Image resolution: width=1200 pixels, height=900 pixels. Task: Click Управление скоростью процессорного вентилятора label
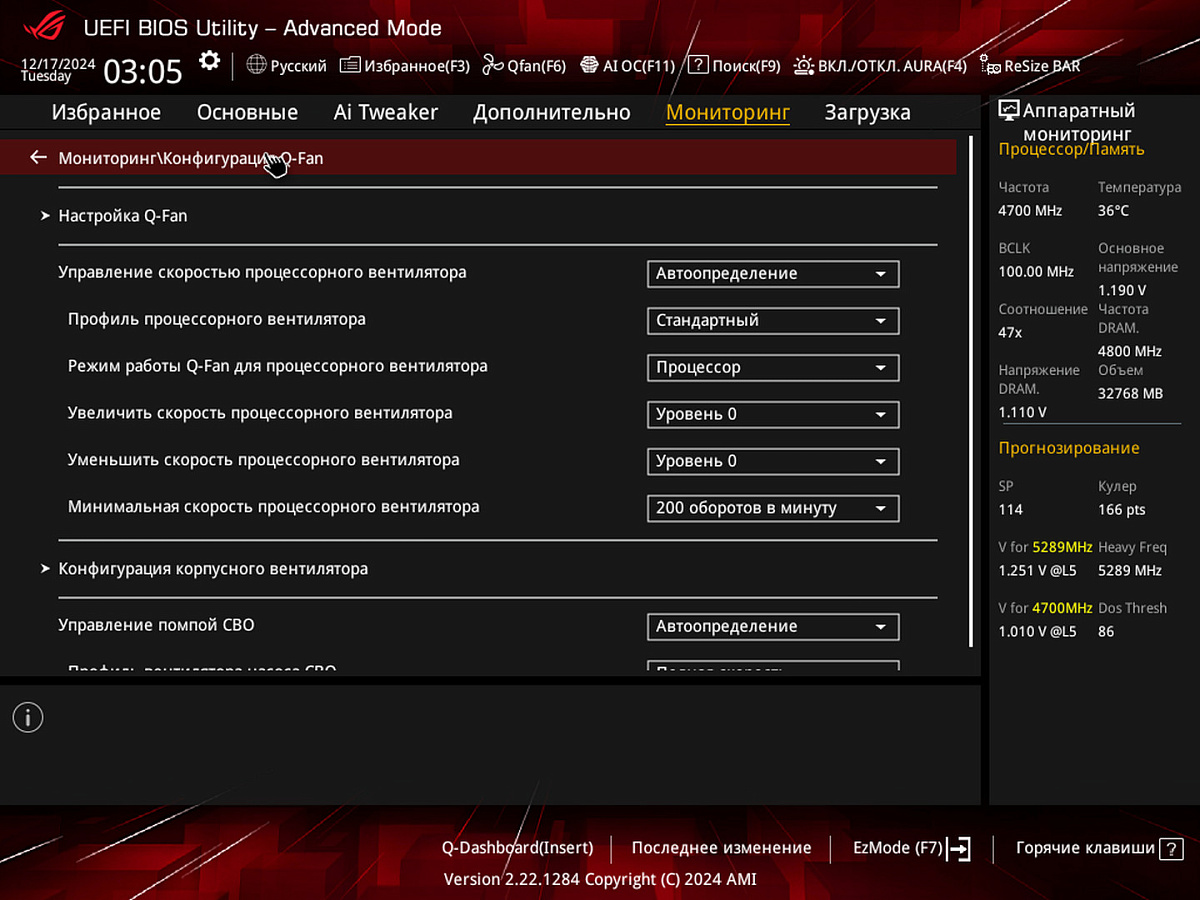coord(262,272)
